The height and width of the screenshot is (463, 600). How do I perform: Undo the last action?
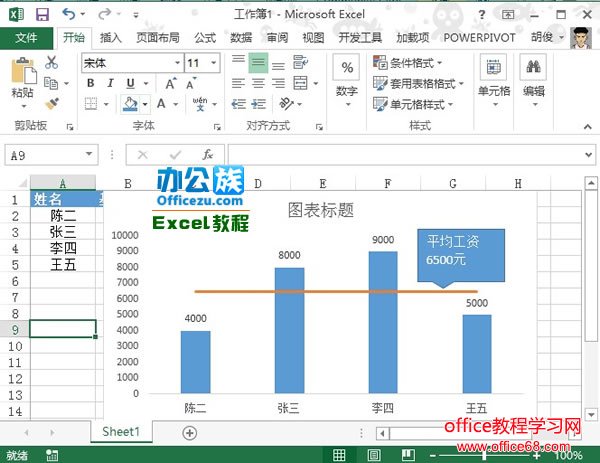click(x=69, y=14)
